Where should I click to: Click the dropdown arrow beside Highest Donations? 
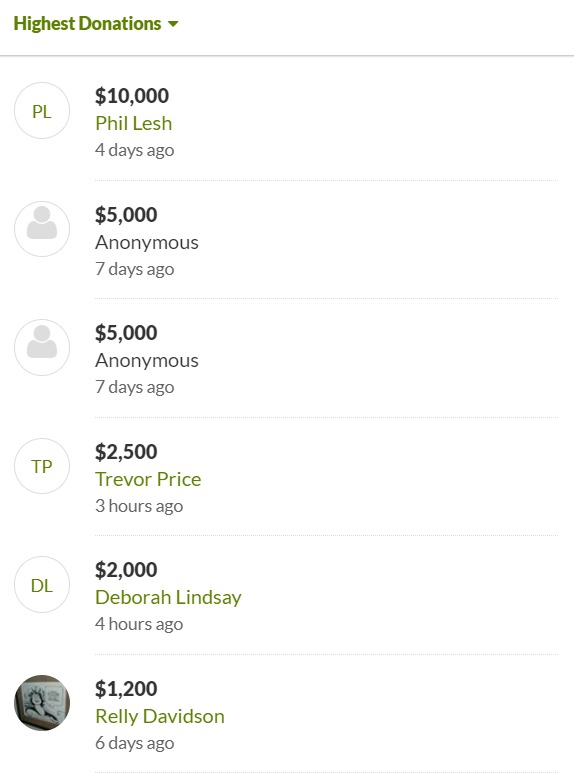(x=173, y=24)
